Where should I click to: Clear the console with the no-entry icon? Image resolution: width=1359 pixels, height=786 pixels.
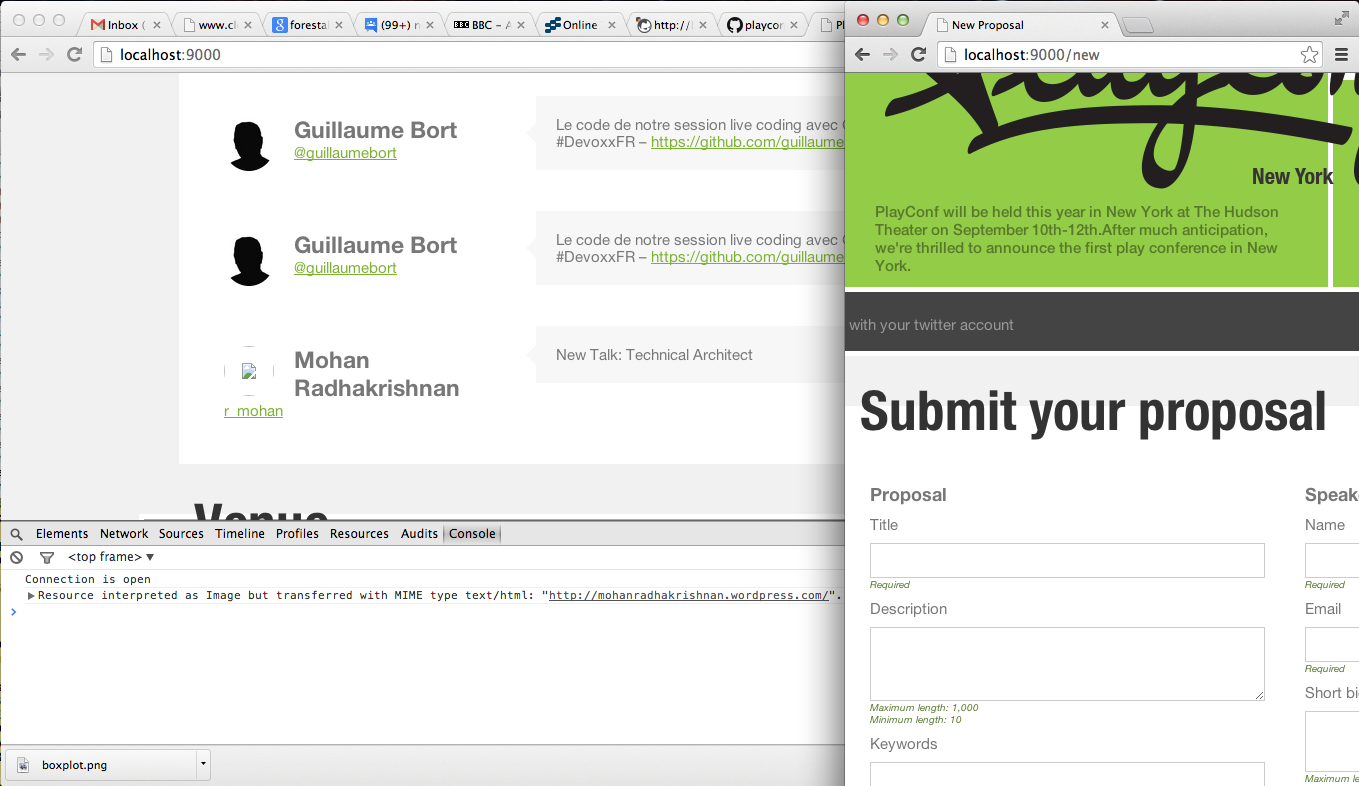16,557
